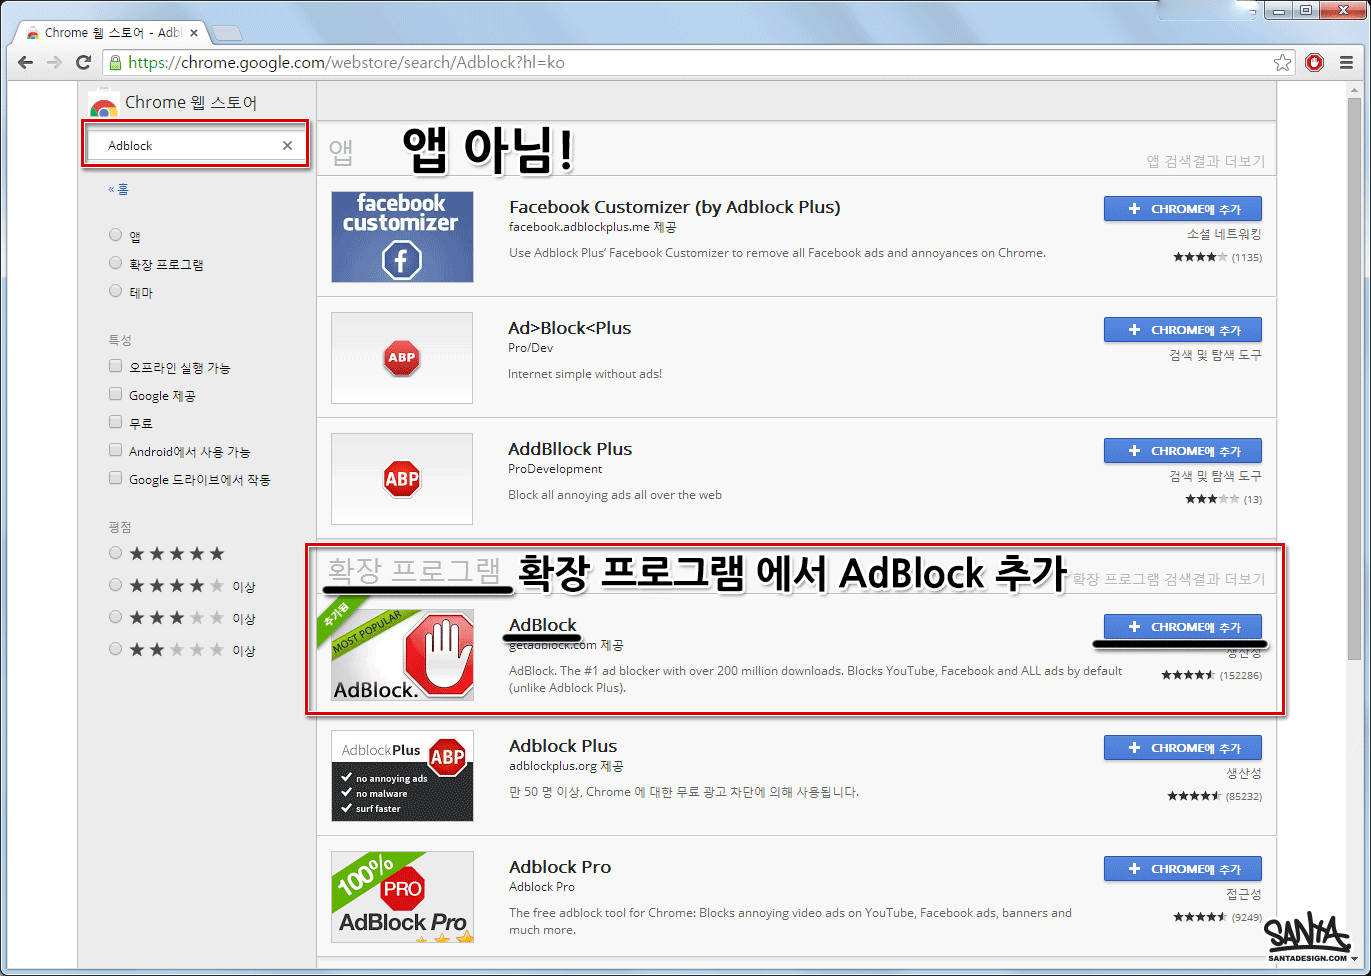Add Adblock Pro to Chrome

tap(1183, 869)
